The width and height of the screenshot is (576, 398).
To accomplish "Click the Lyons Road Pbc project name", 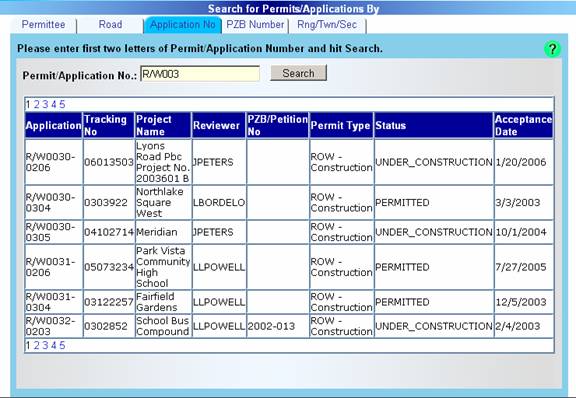I will [163, 162].
